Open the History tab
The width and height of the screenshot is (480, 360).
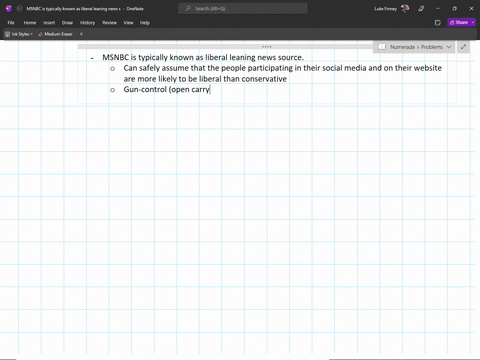(x=87, y=23)
